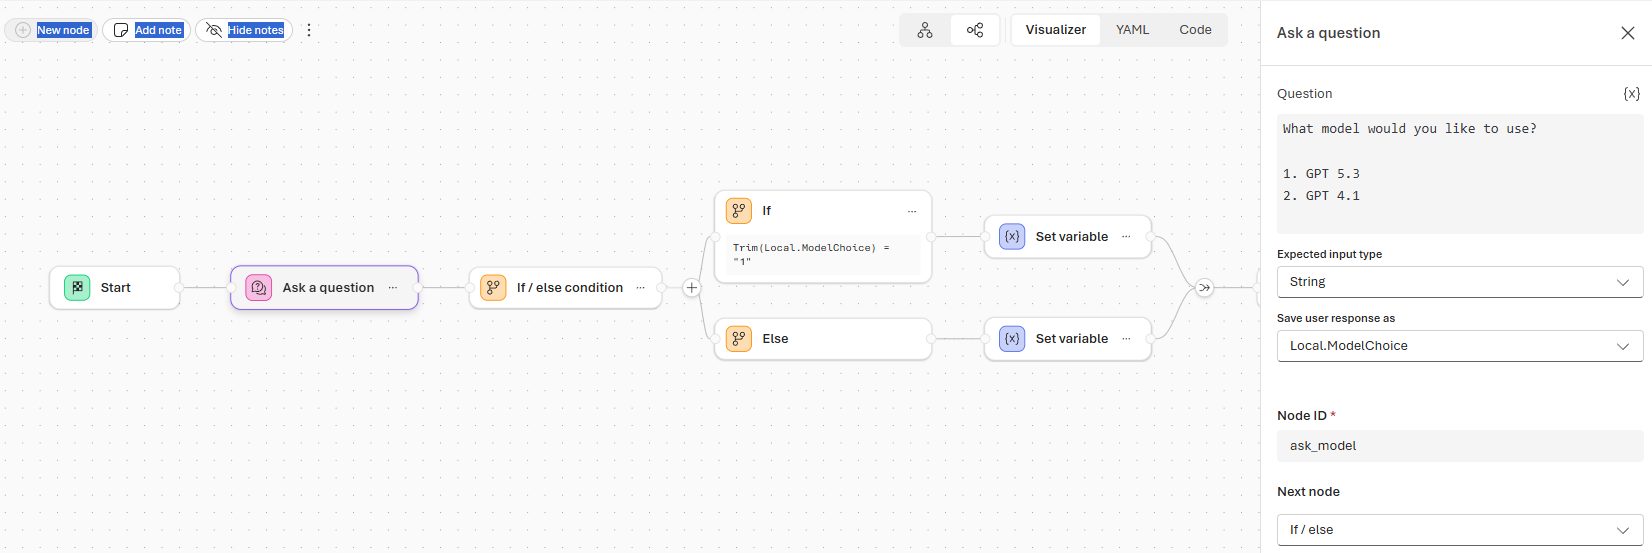Click the top Set variable node icon
Viewport: 1652px width, 553px height.
(1012, 237)
